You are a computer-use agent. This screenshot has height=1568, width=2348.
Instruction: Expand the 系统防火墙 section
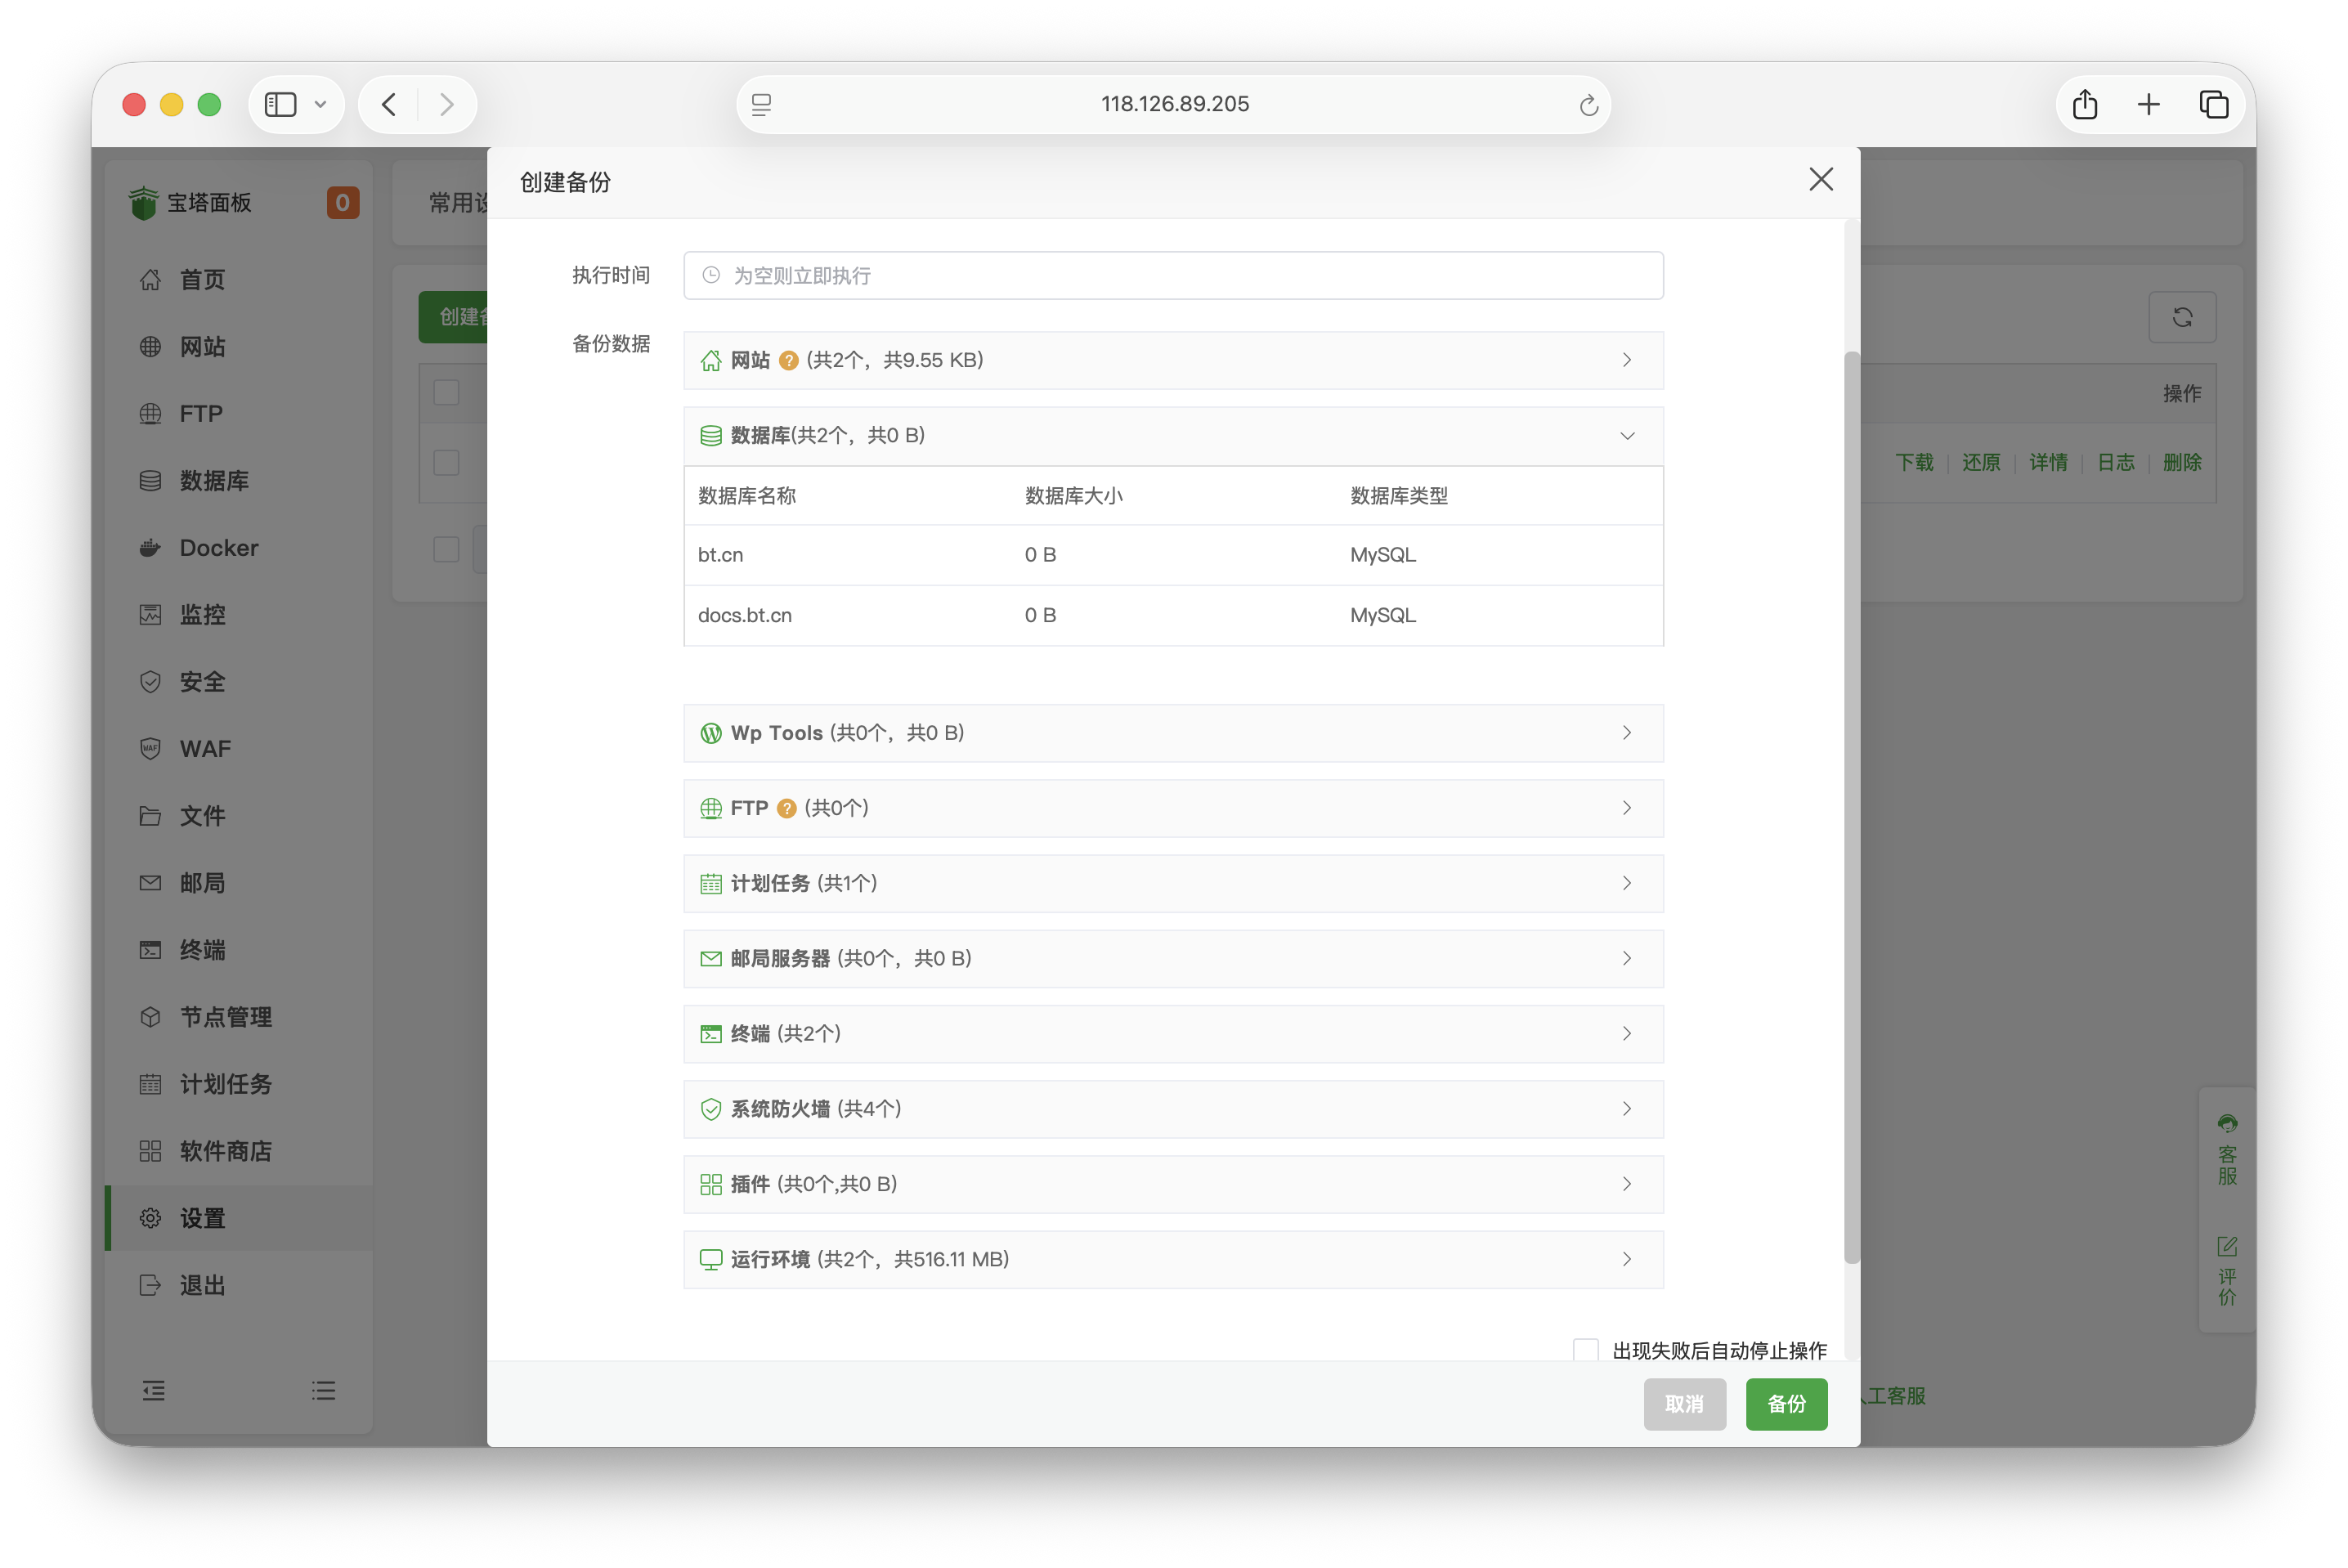point(1627,1109)
